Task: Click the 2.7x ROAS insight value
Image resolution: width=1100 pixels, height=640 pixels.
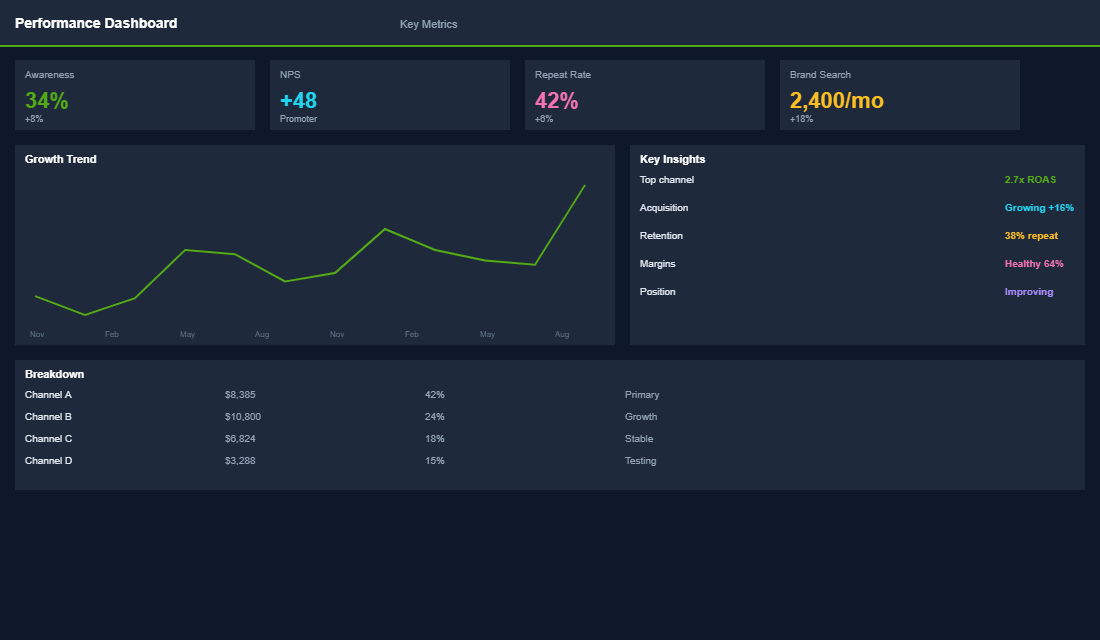Action: [x=1030, y=179]
